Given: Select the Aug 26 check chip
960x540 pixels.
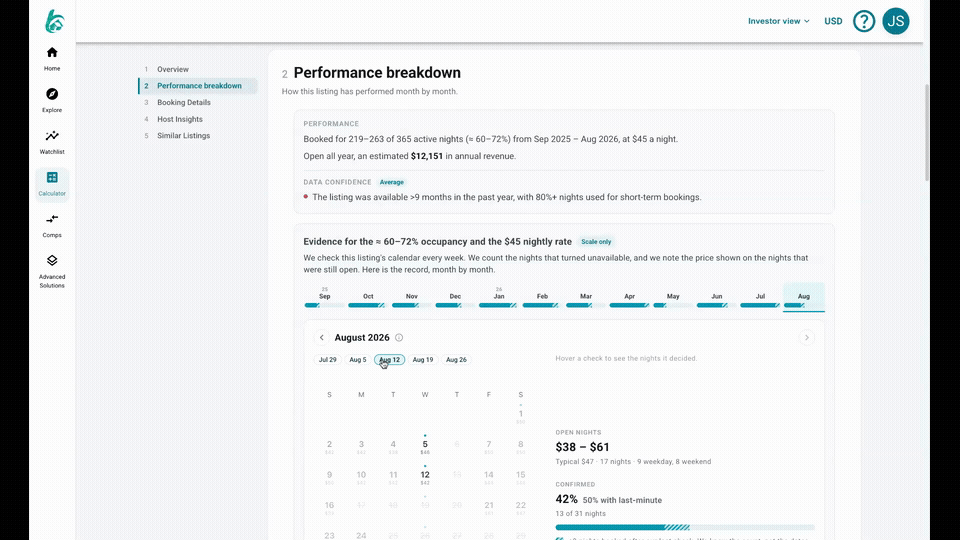Looking at the screenshot, I should tap(456, 359).
